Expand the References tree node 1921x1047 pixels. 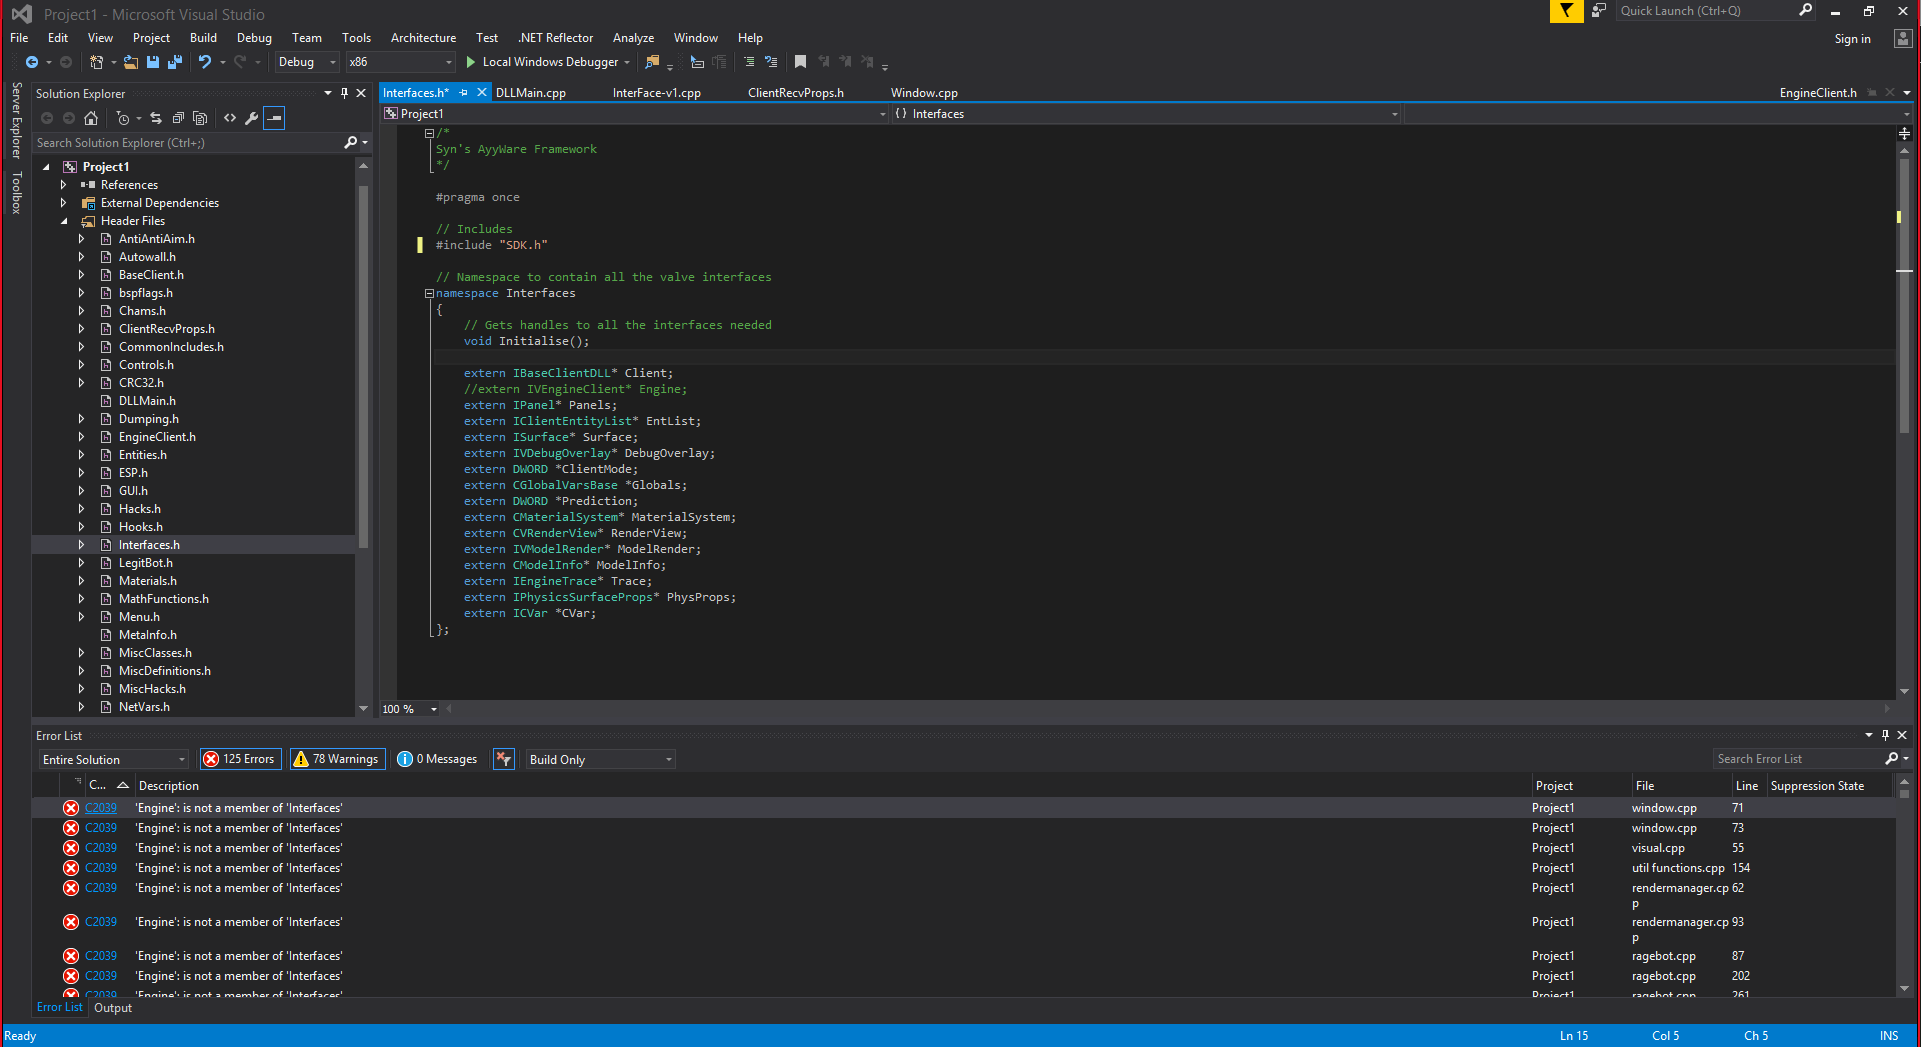[x=64, y=185]
